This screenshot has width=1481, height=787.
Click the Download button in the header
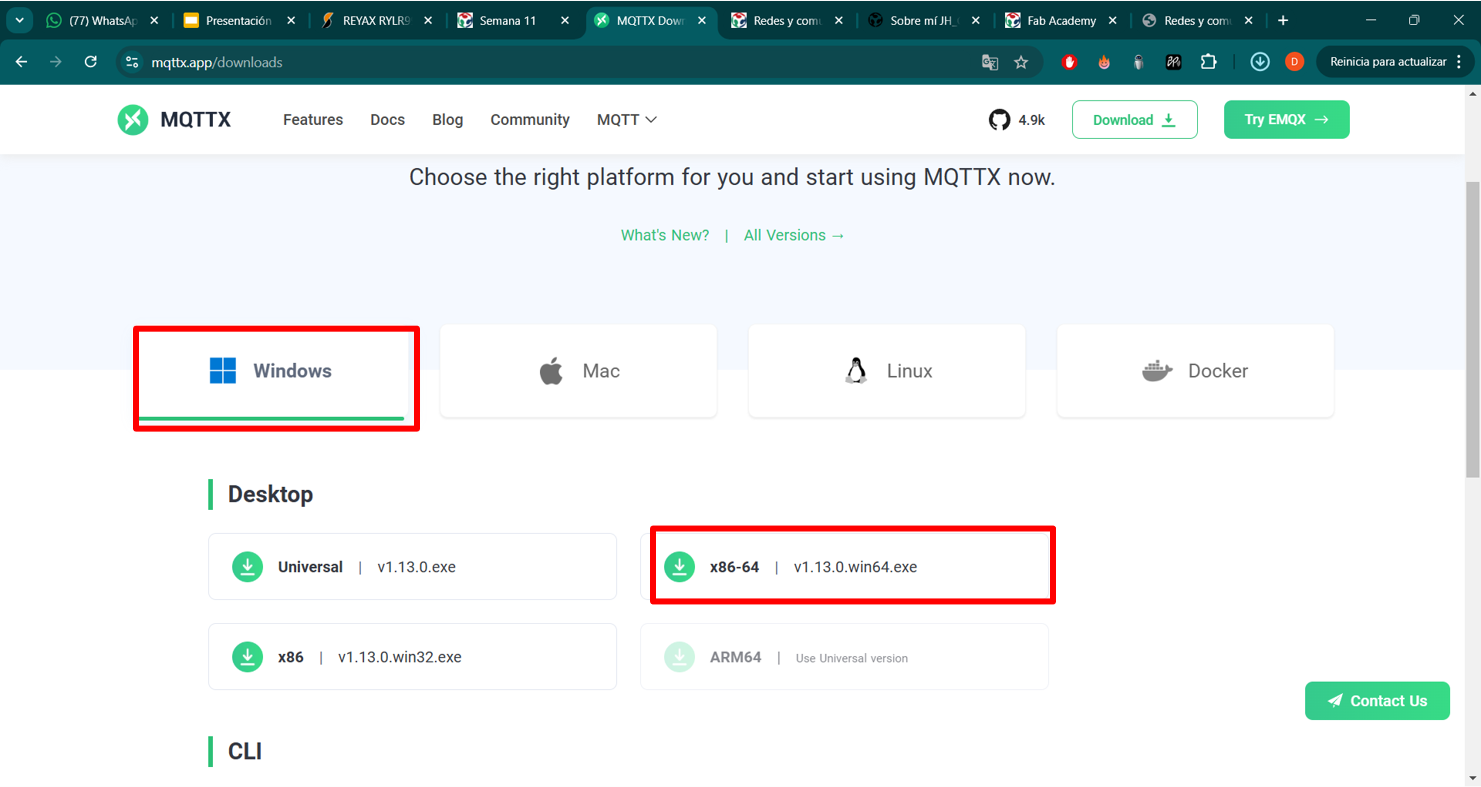(x=1135, y=120)
